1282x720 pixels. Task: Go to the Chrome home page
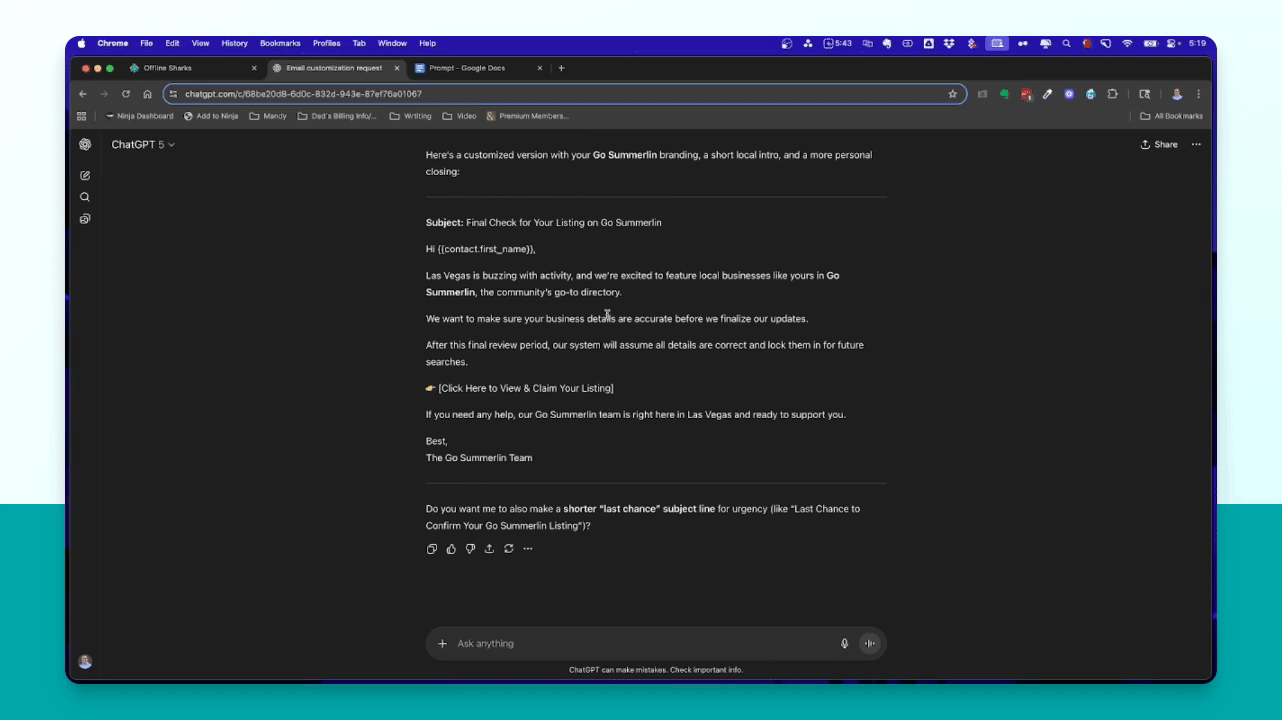(147, 94)
